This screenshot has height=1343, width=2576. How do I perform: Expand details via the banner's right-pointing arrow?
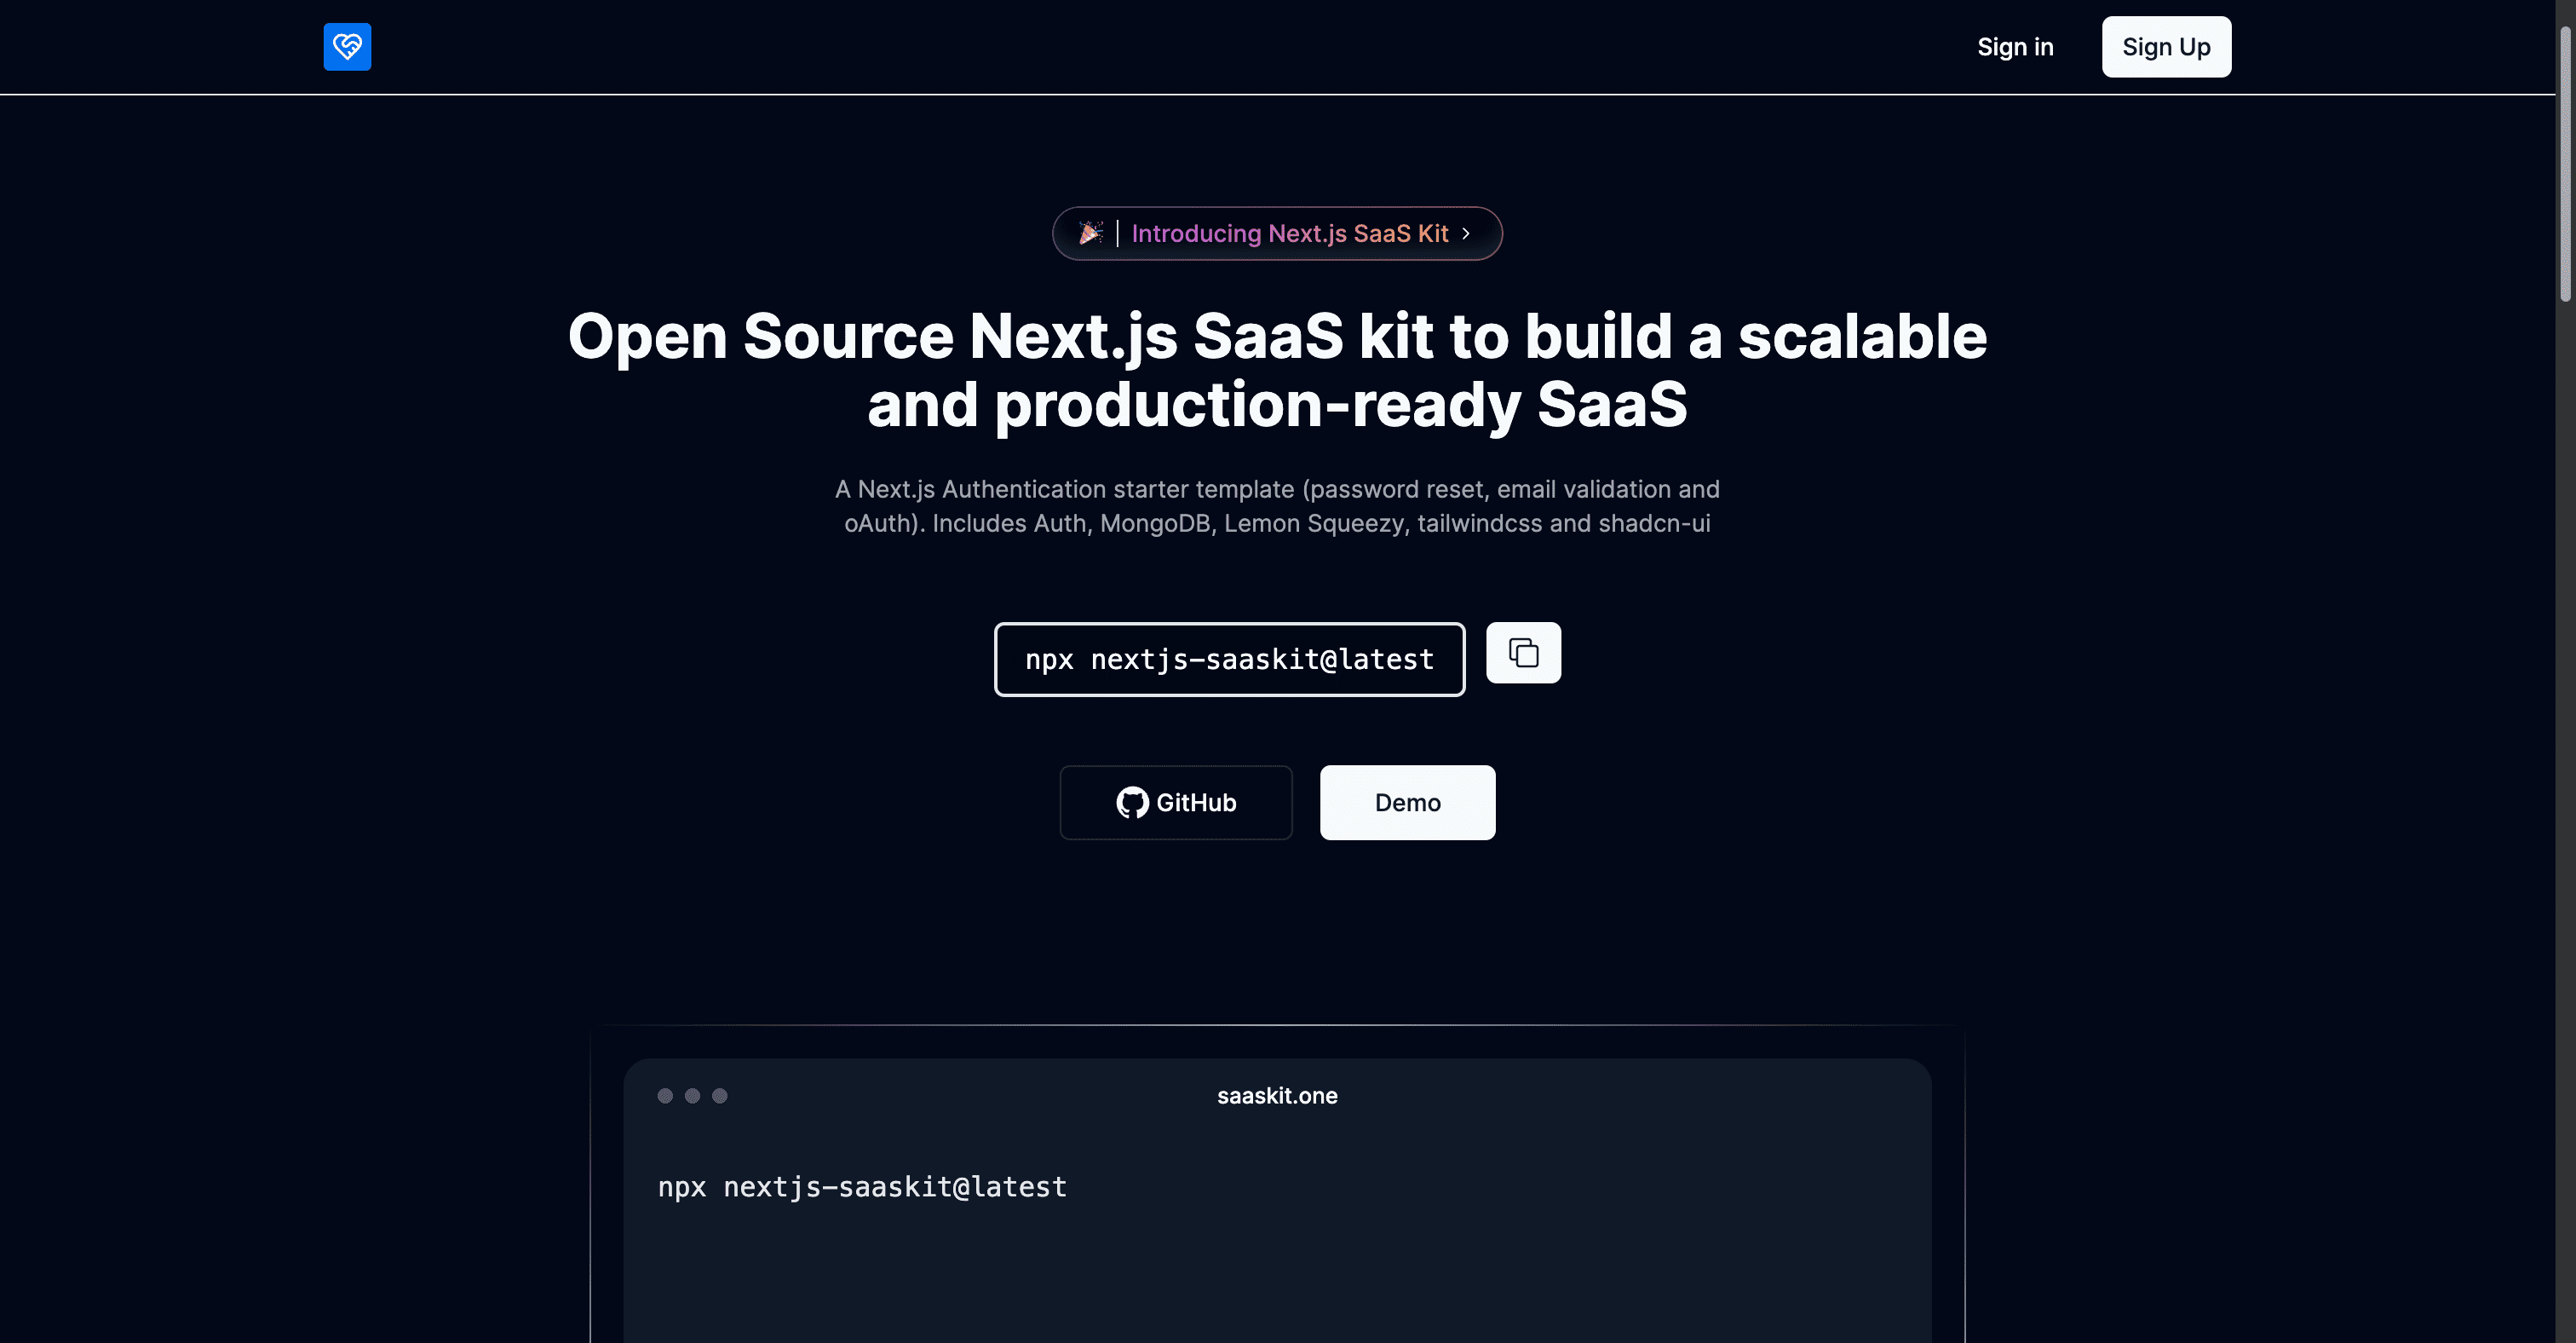(1466, 233)
